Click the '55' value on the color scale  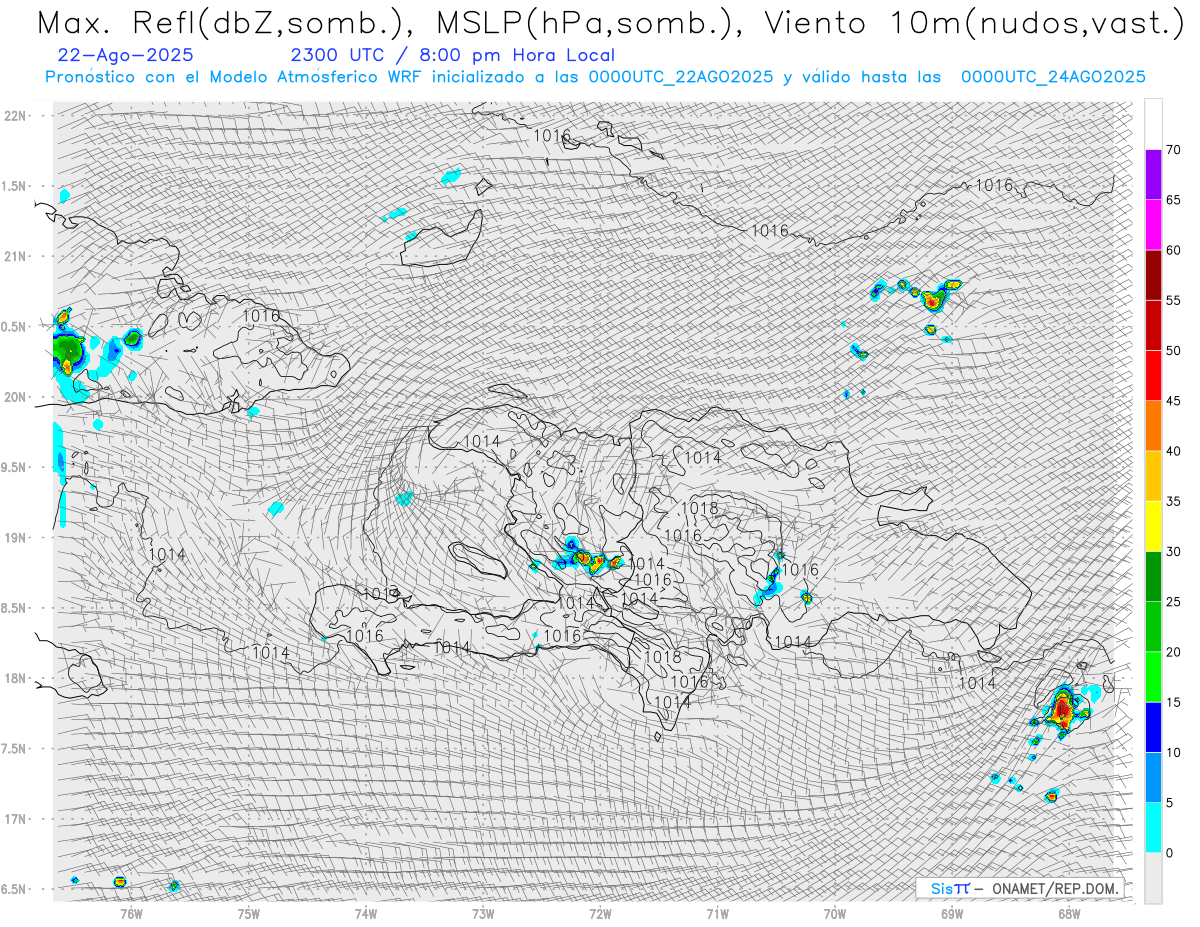tap(1174, 300)
